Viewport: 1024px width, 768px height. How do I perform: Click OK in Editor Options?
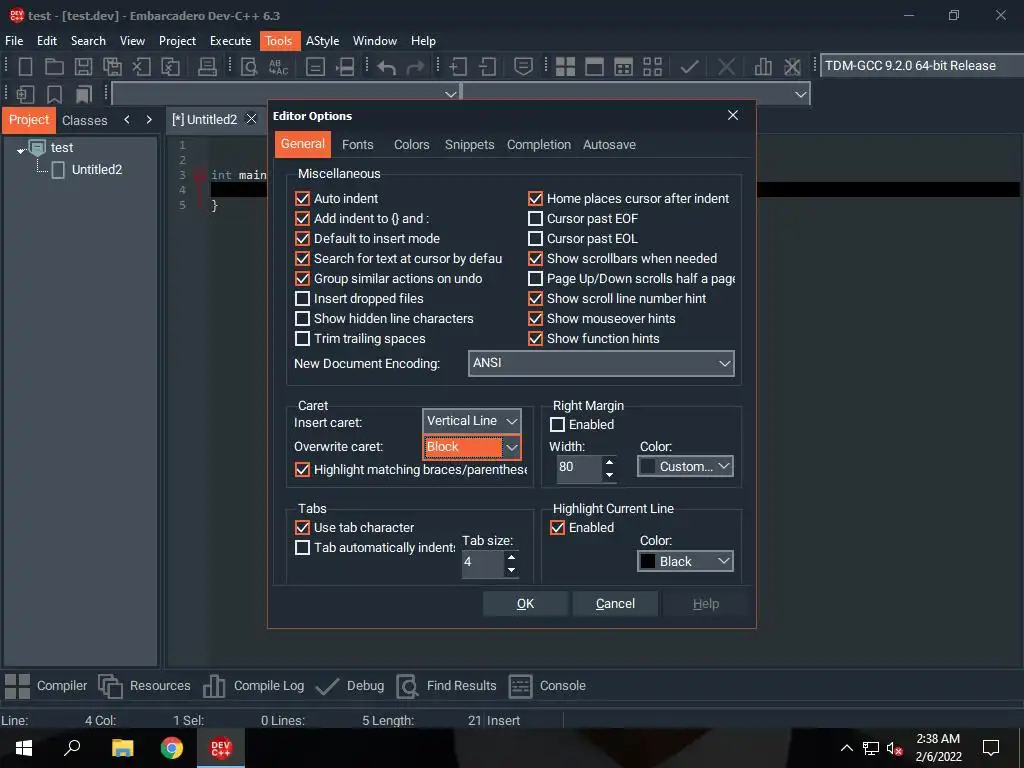pos(525,604)
